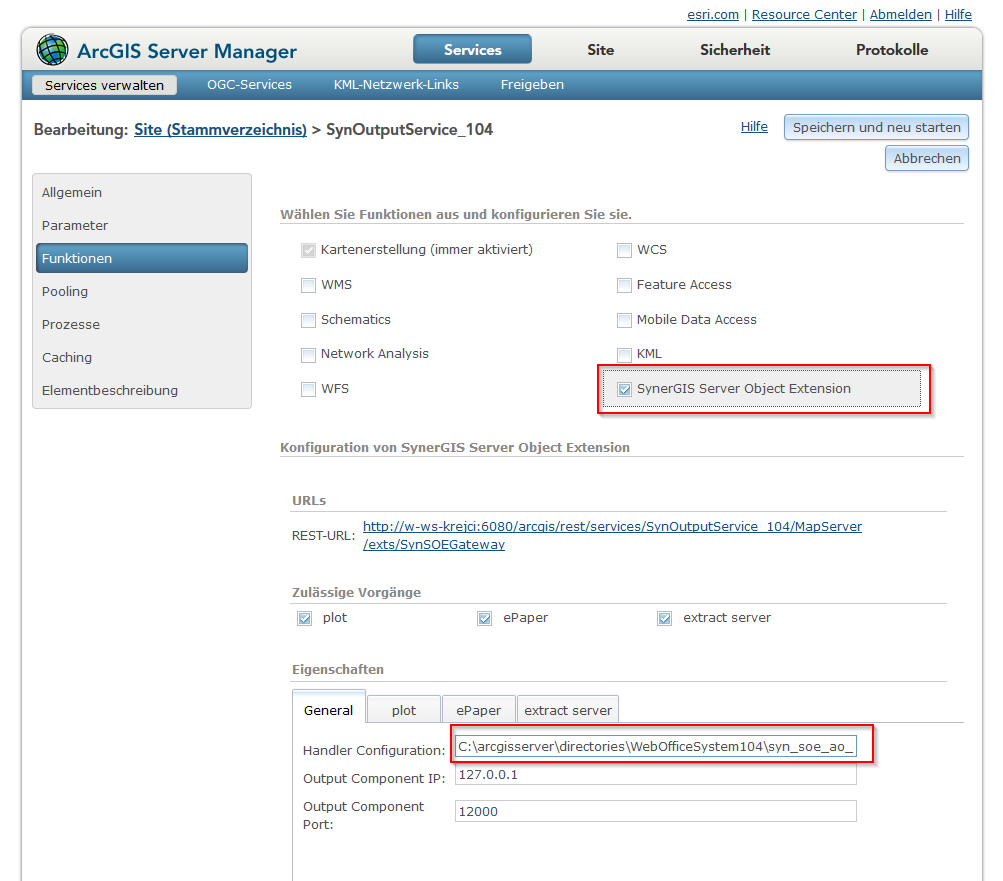
Task: Switch to the OGC-Services tab
Action: point(249,85)
